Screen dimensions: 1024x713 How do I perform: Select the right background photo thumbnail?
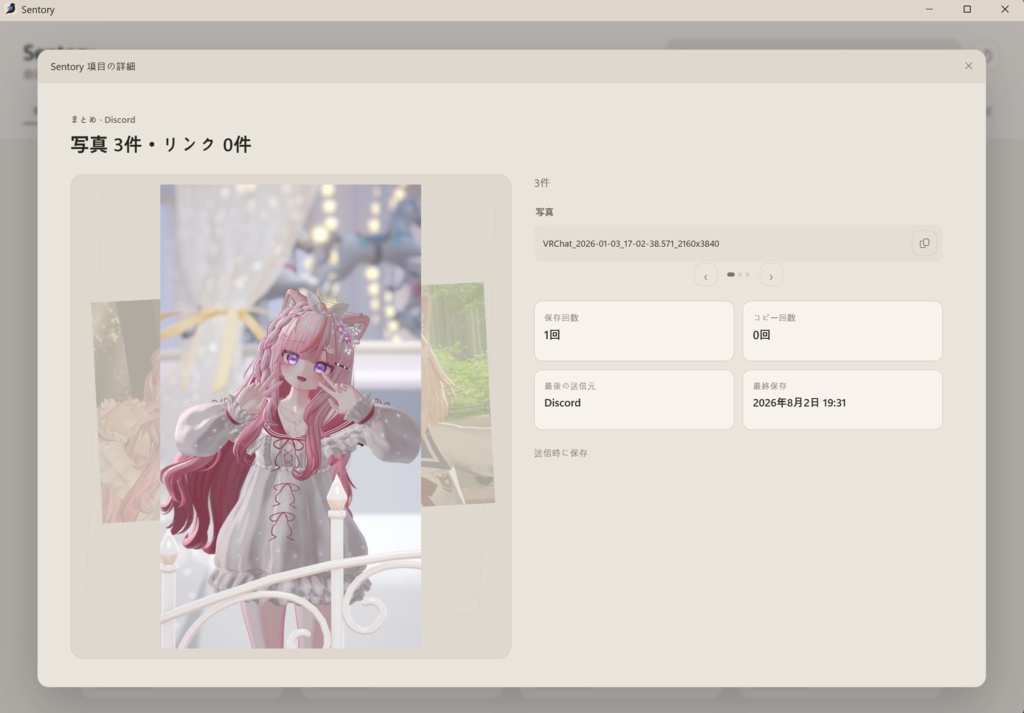(457, 394)
